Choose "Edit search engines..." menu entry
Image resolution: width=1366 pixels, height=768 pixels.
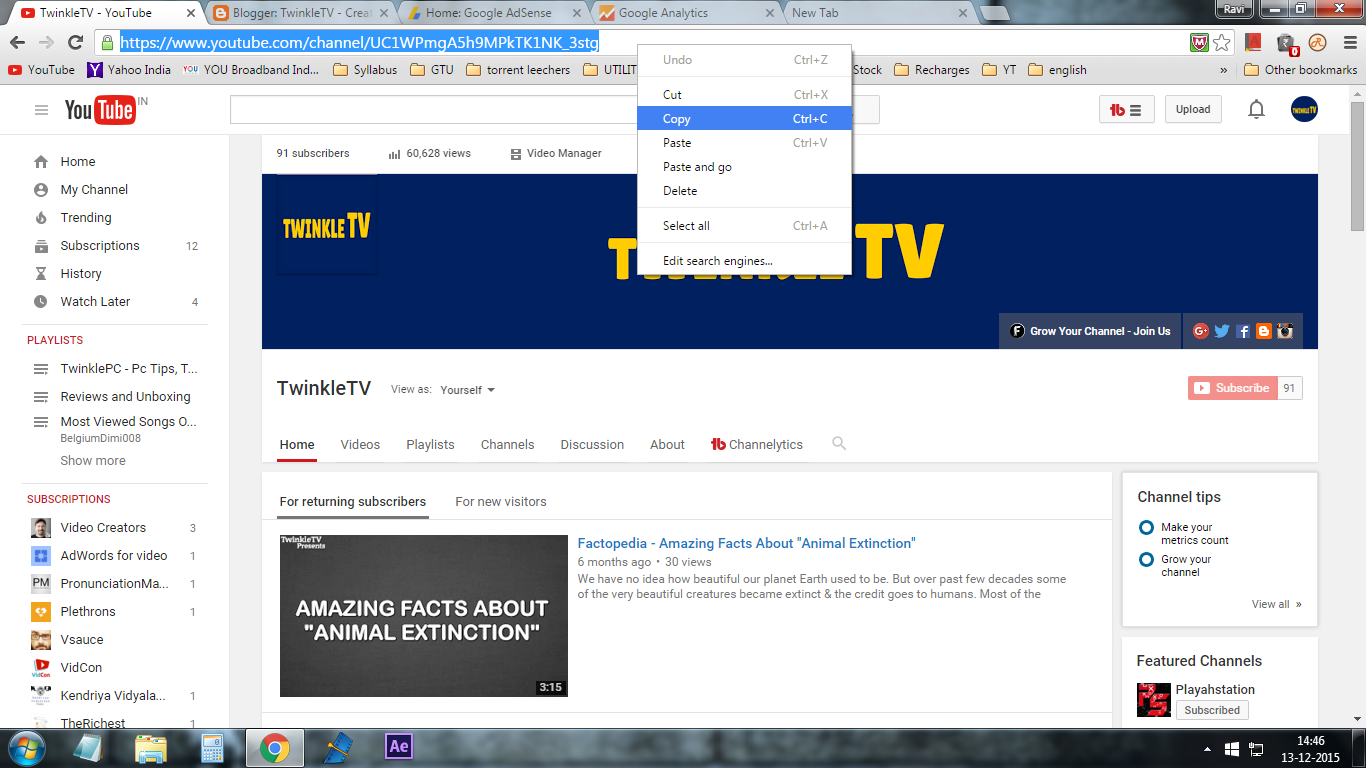click(x=744, y=261)
